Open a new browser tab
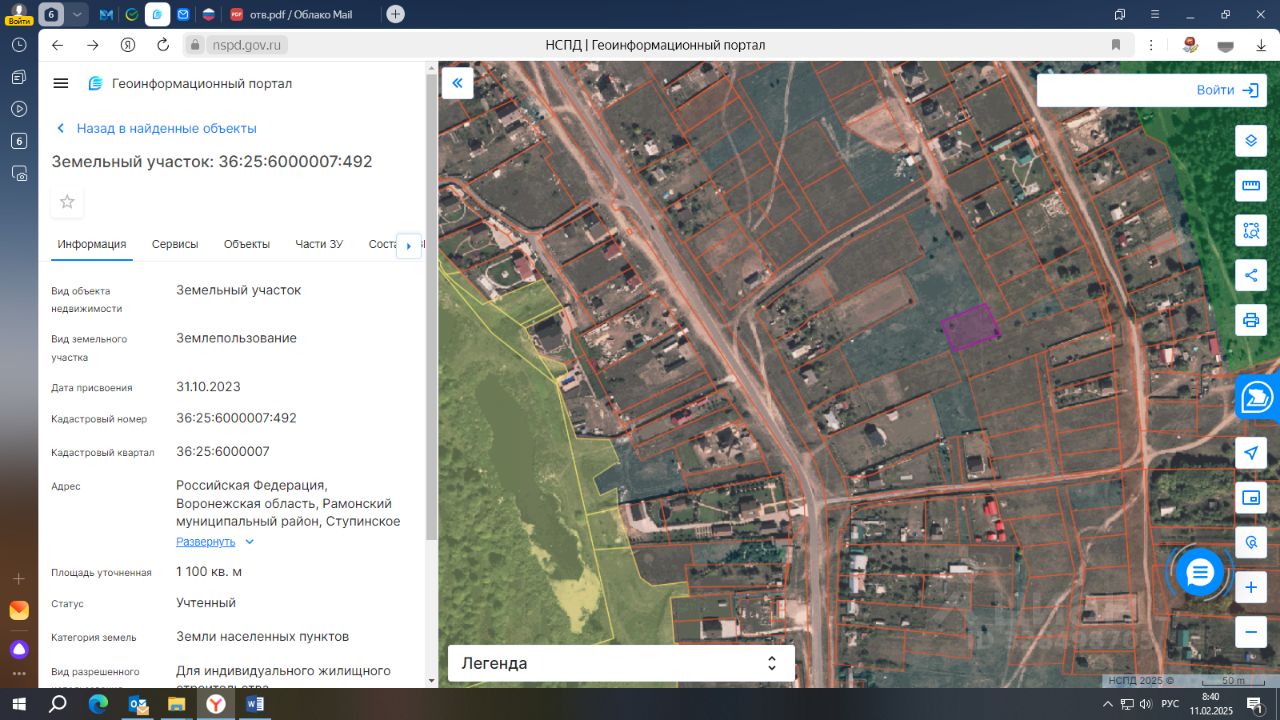This screenshot has height=720, width=1280. (x=396, y=14)
